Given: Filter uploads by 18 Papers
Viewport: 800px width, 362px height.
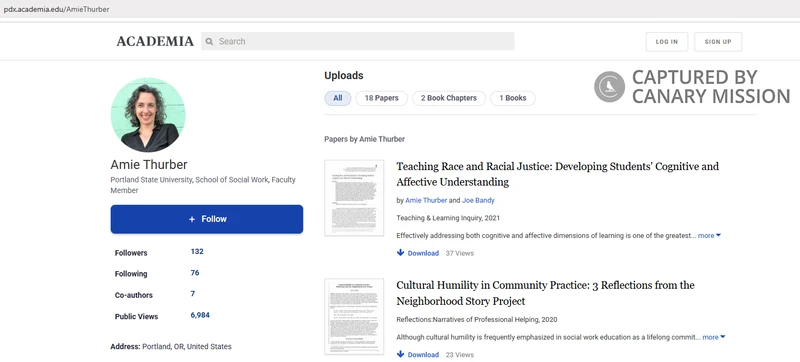Looking at the screenshot, I should (382, 98).
